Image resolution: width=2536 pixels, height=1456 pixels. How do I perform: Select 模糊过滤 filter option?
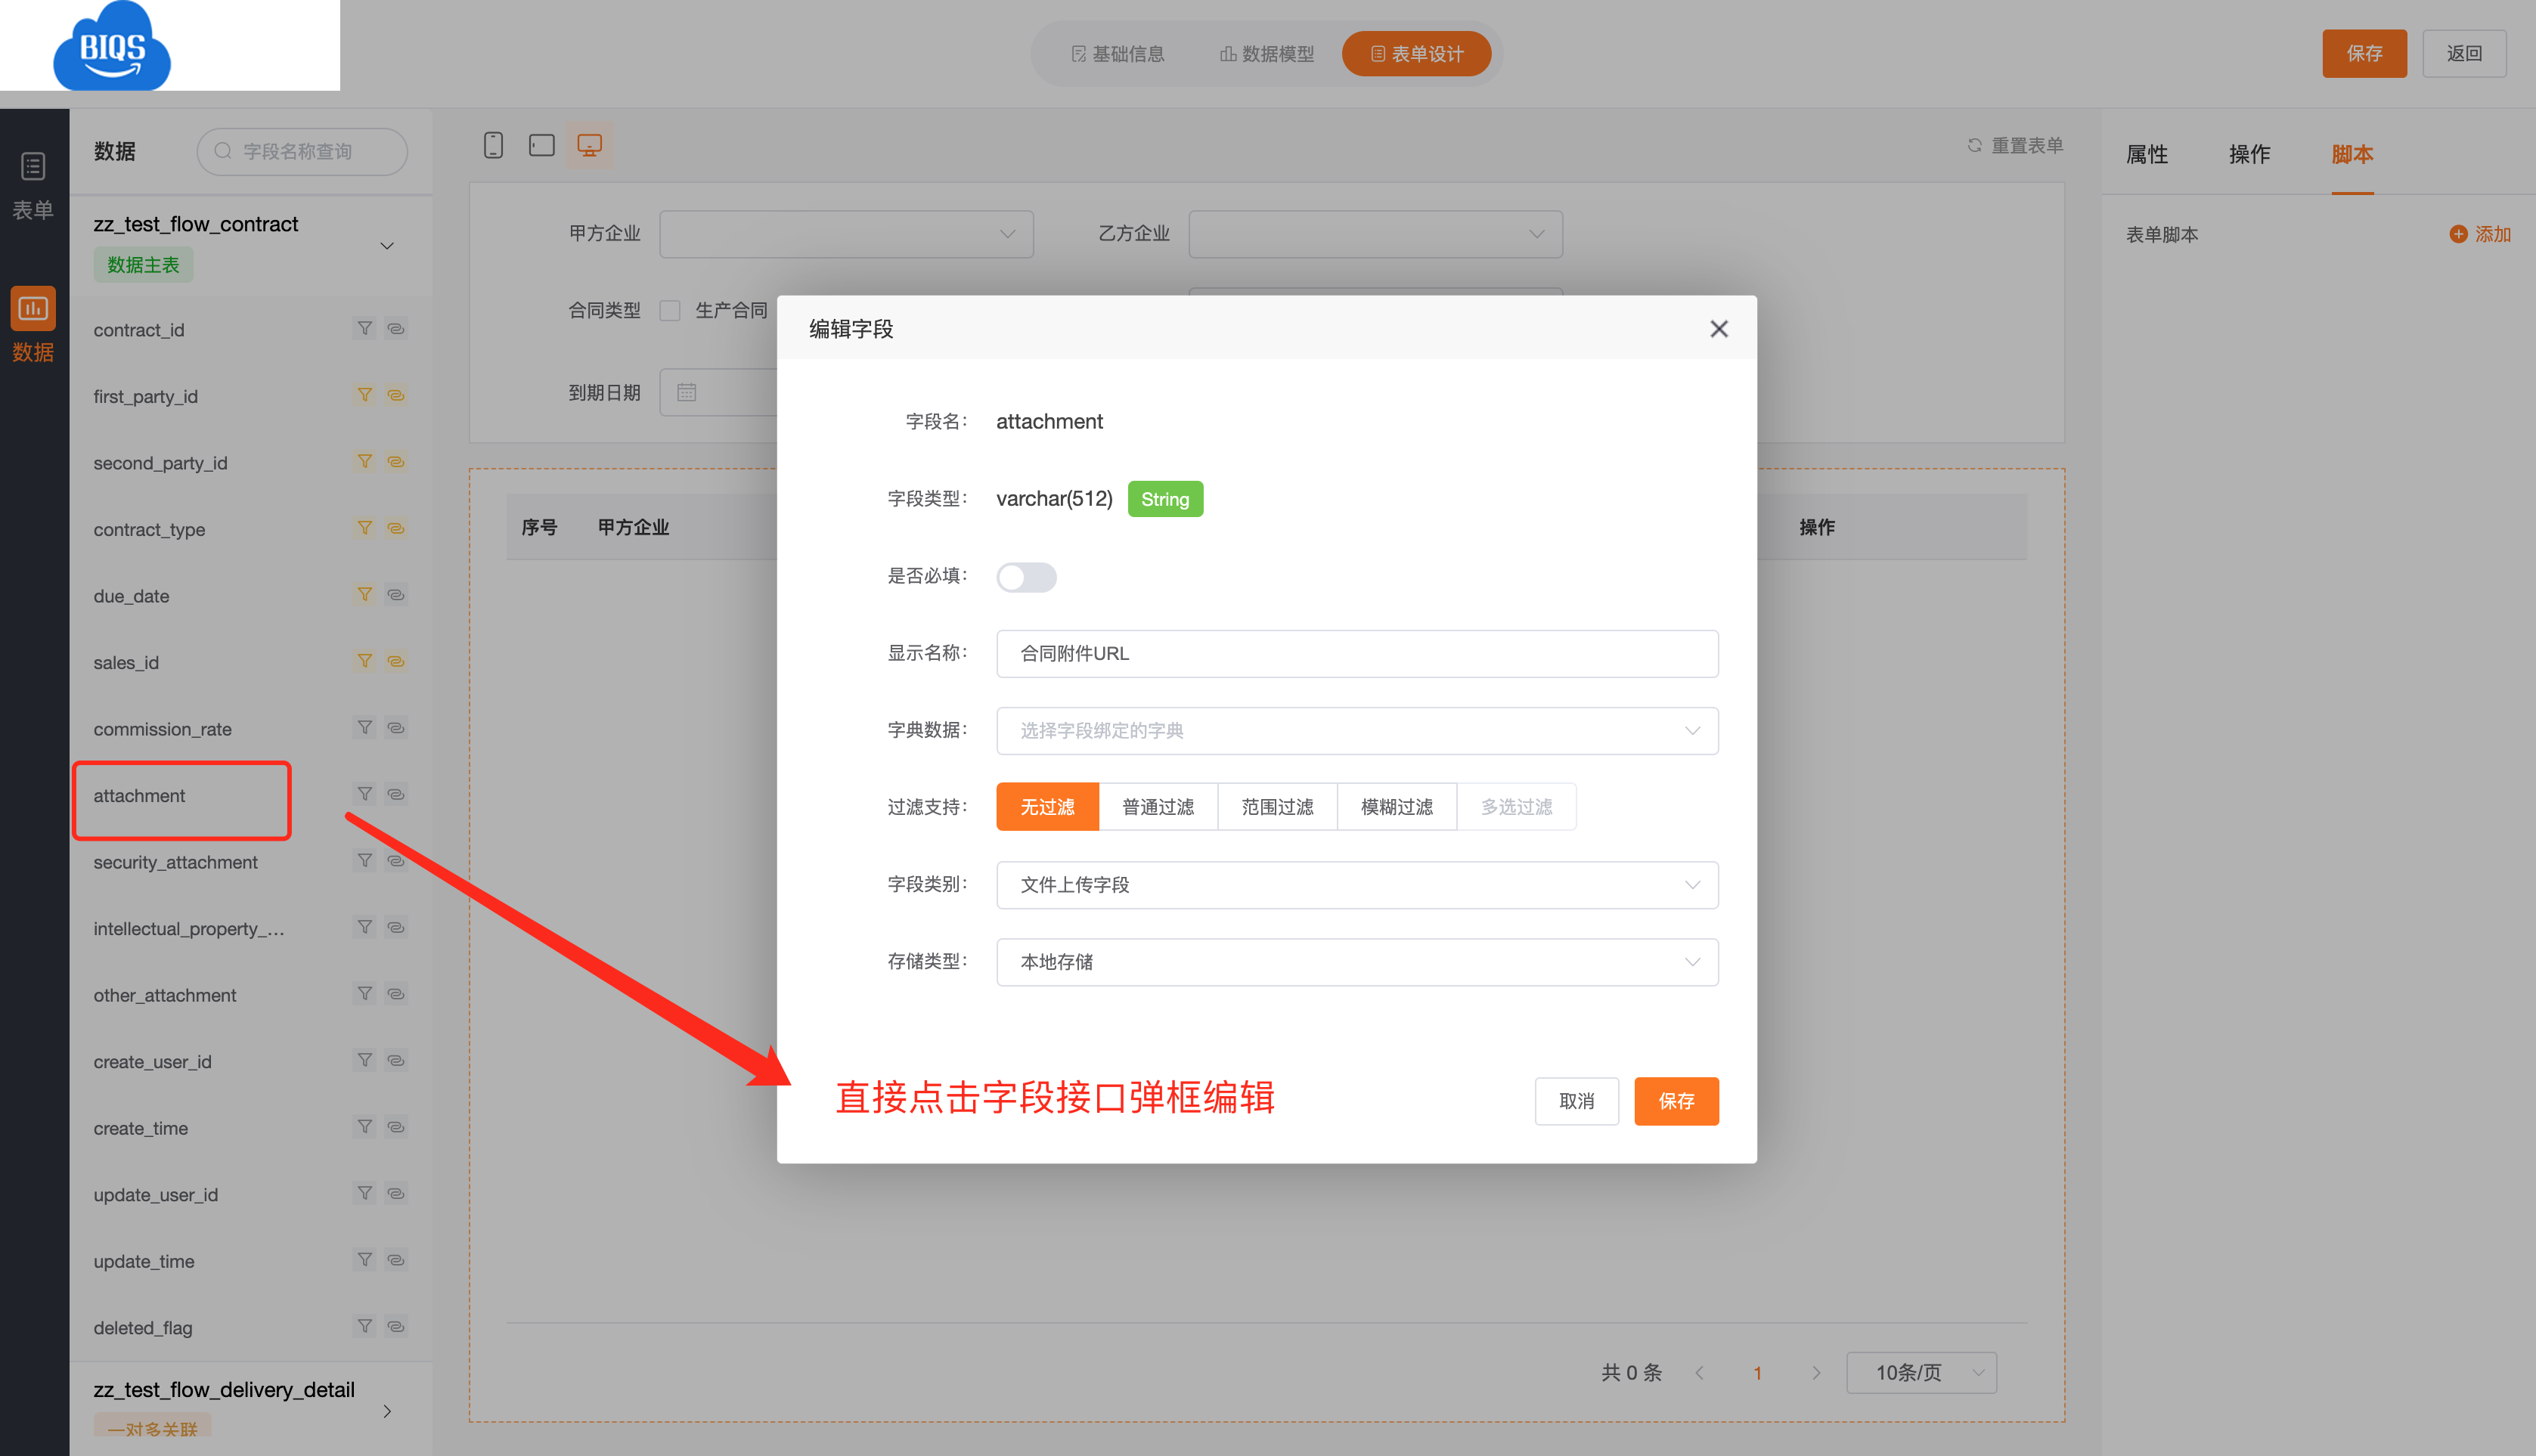pos(1396,806)
